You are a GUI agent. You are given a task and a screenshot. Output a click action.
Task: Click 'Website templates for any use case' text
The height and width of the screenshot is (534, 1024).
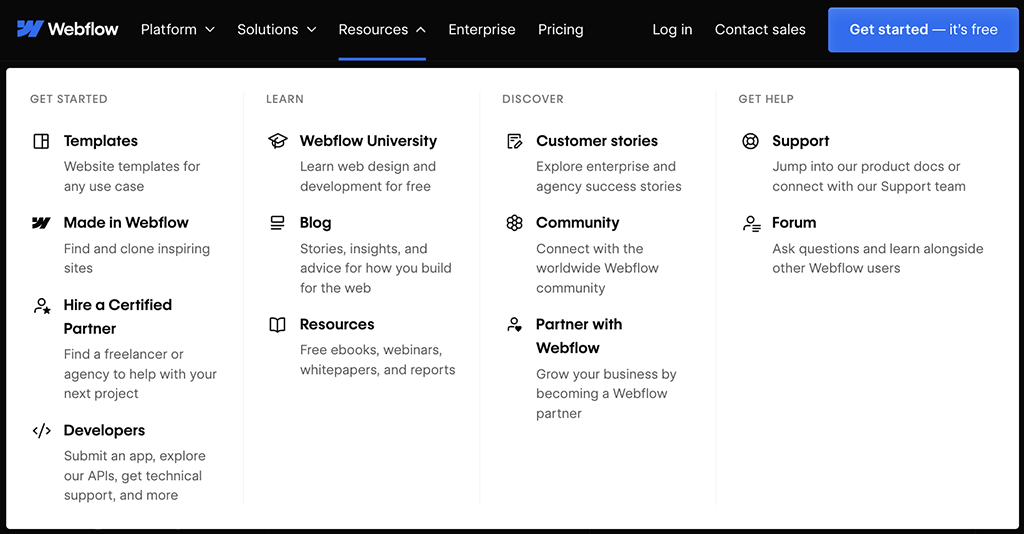point(132,176)
